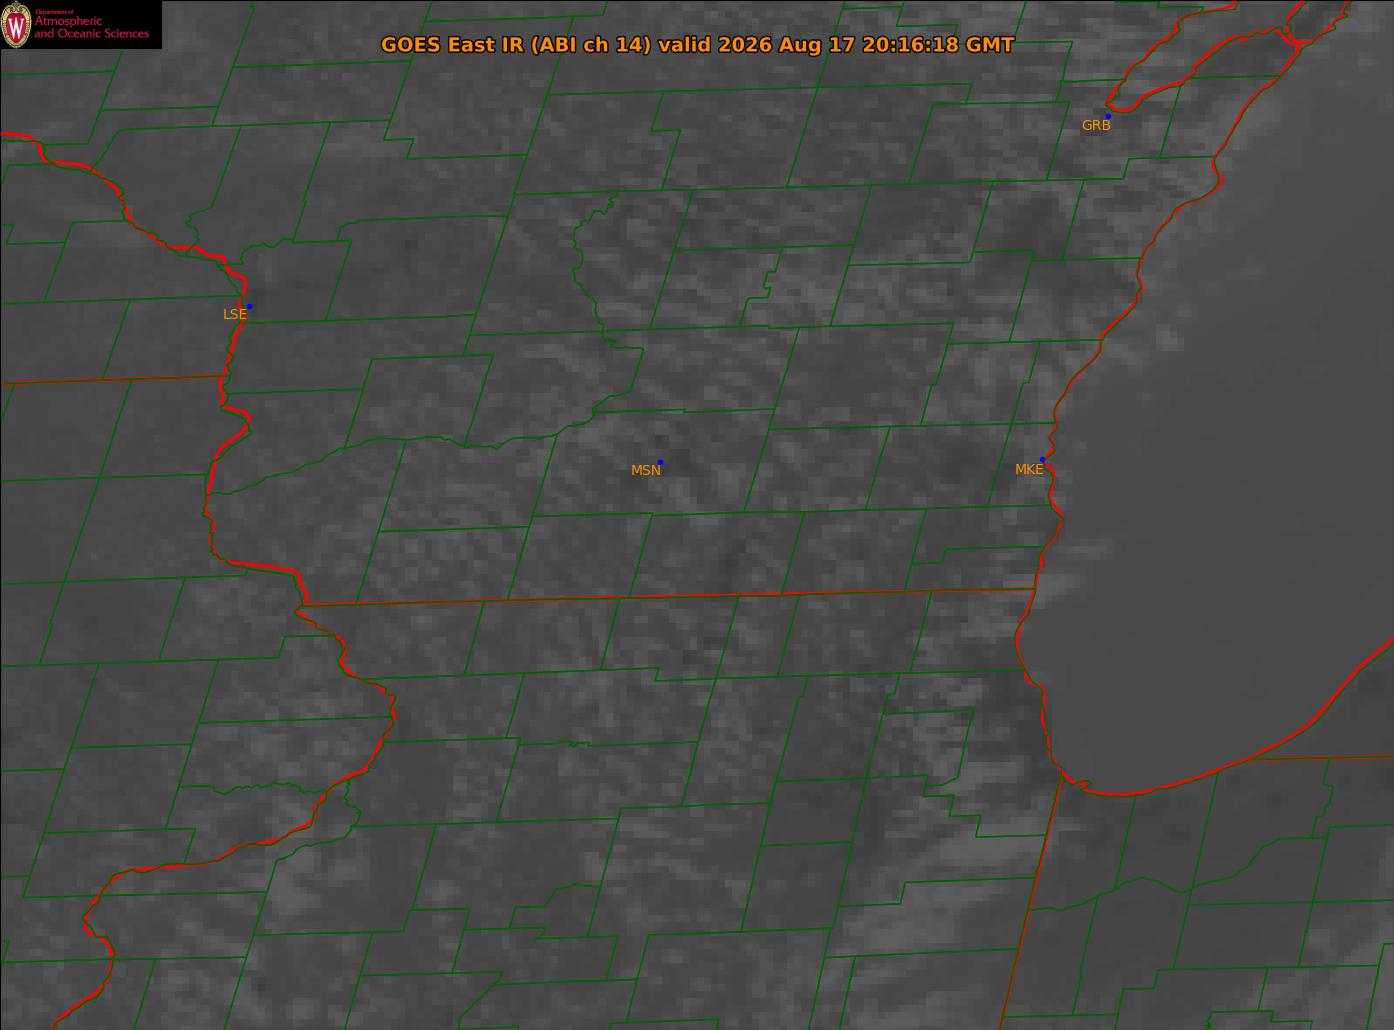This screenshot has width=1394, height=1030.
Task: Select the GOES East IR image title
Action: tap(697, 45)
